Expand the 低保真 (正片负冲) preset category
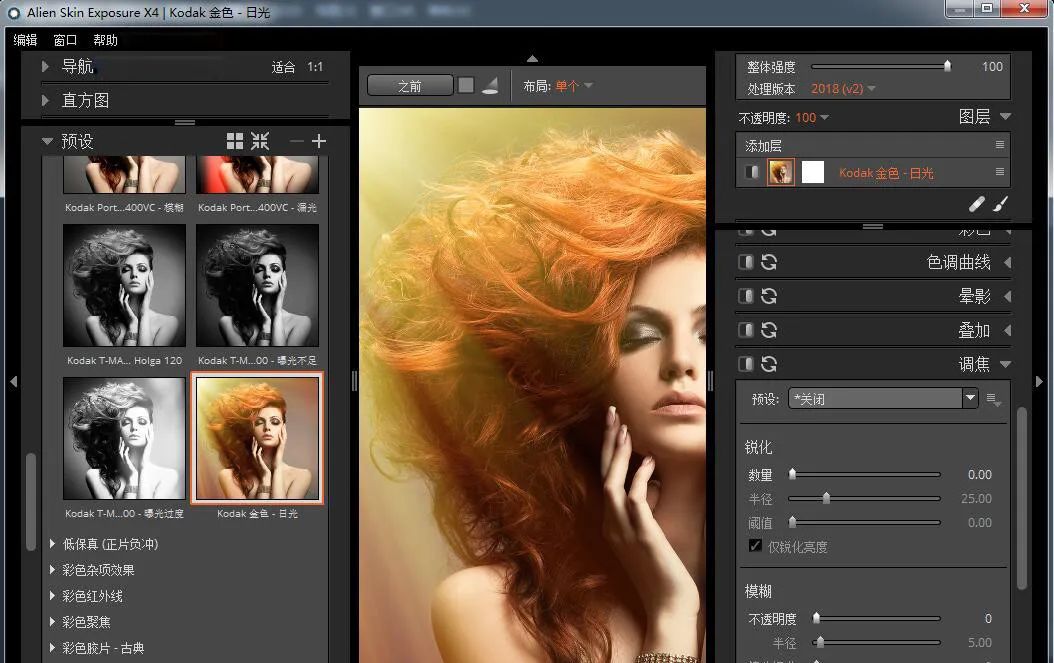1054x663 pixels. coord(52,543)
